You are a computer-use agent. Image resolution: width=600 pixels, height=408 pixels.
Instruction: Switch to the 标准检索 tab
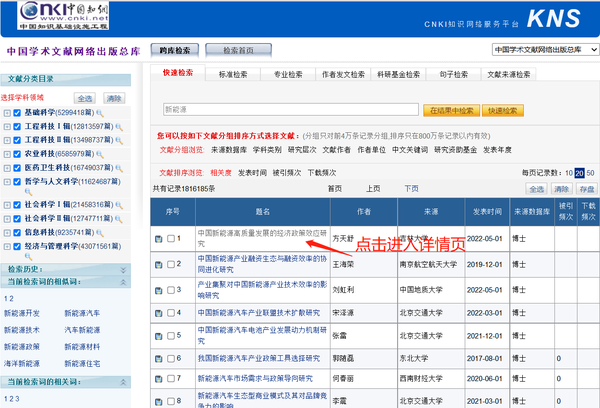pos(233,75)
